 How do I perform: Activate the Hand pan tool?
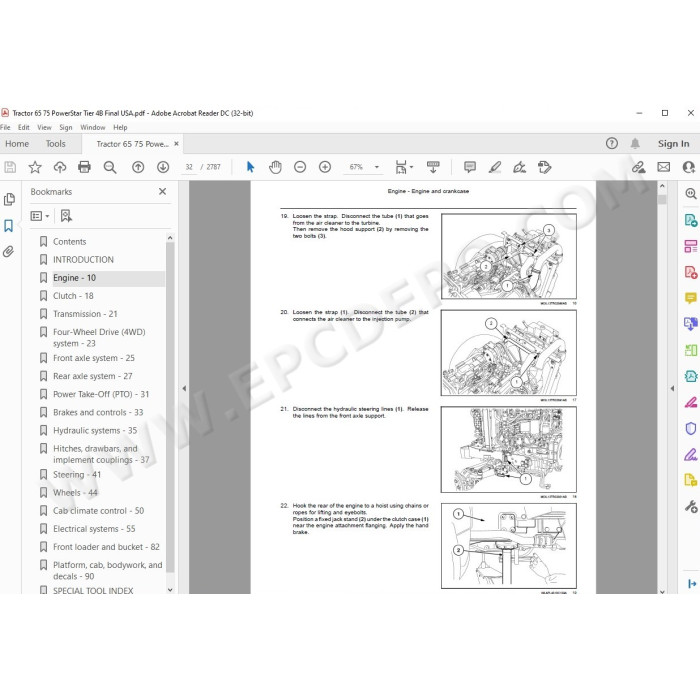coord(275,167)
